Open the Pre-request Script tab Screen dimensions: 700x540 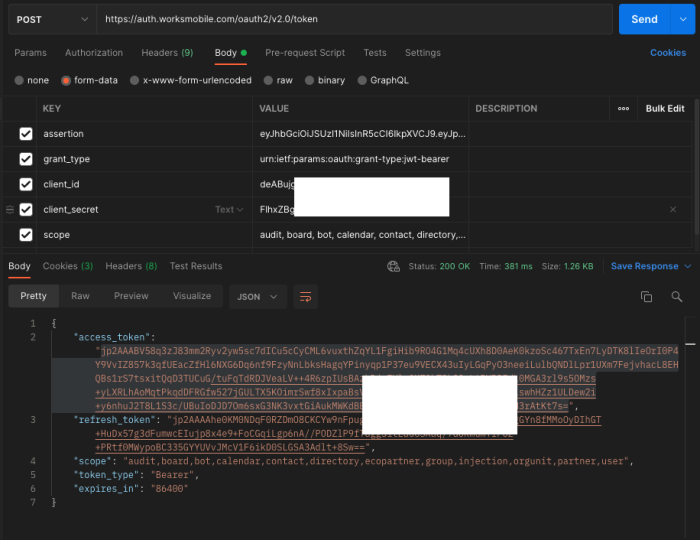(305, 53)
